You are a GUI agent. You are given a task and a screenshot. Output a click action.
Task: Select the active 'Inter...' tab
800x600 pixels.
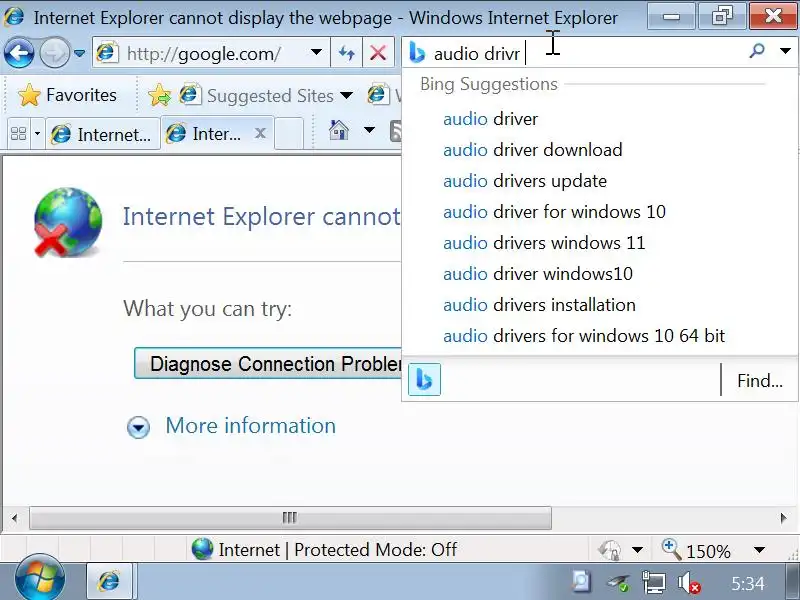(x=209, y=134)
